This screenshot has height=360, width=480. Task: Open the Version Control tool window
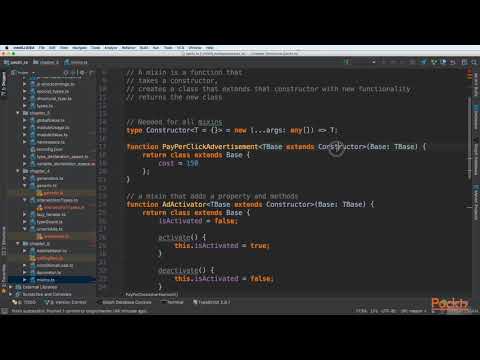66,302
